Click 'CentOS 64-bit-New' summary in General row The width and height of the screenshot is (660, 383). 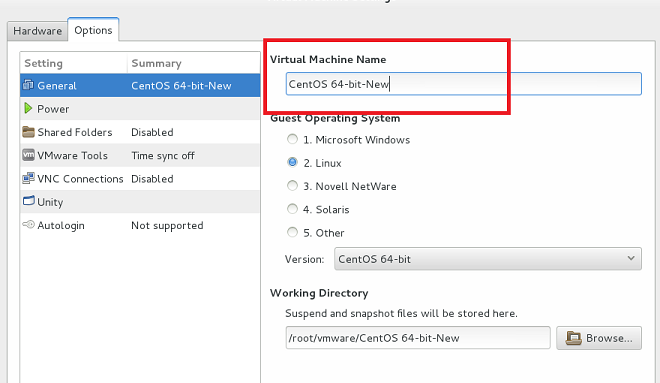click(x=181, y=86)
